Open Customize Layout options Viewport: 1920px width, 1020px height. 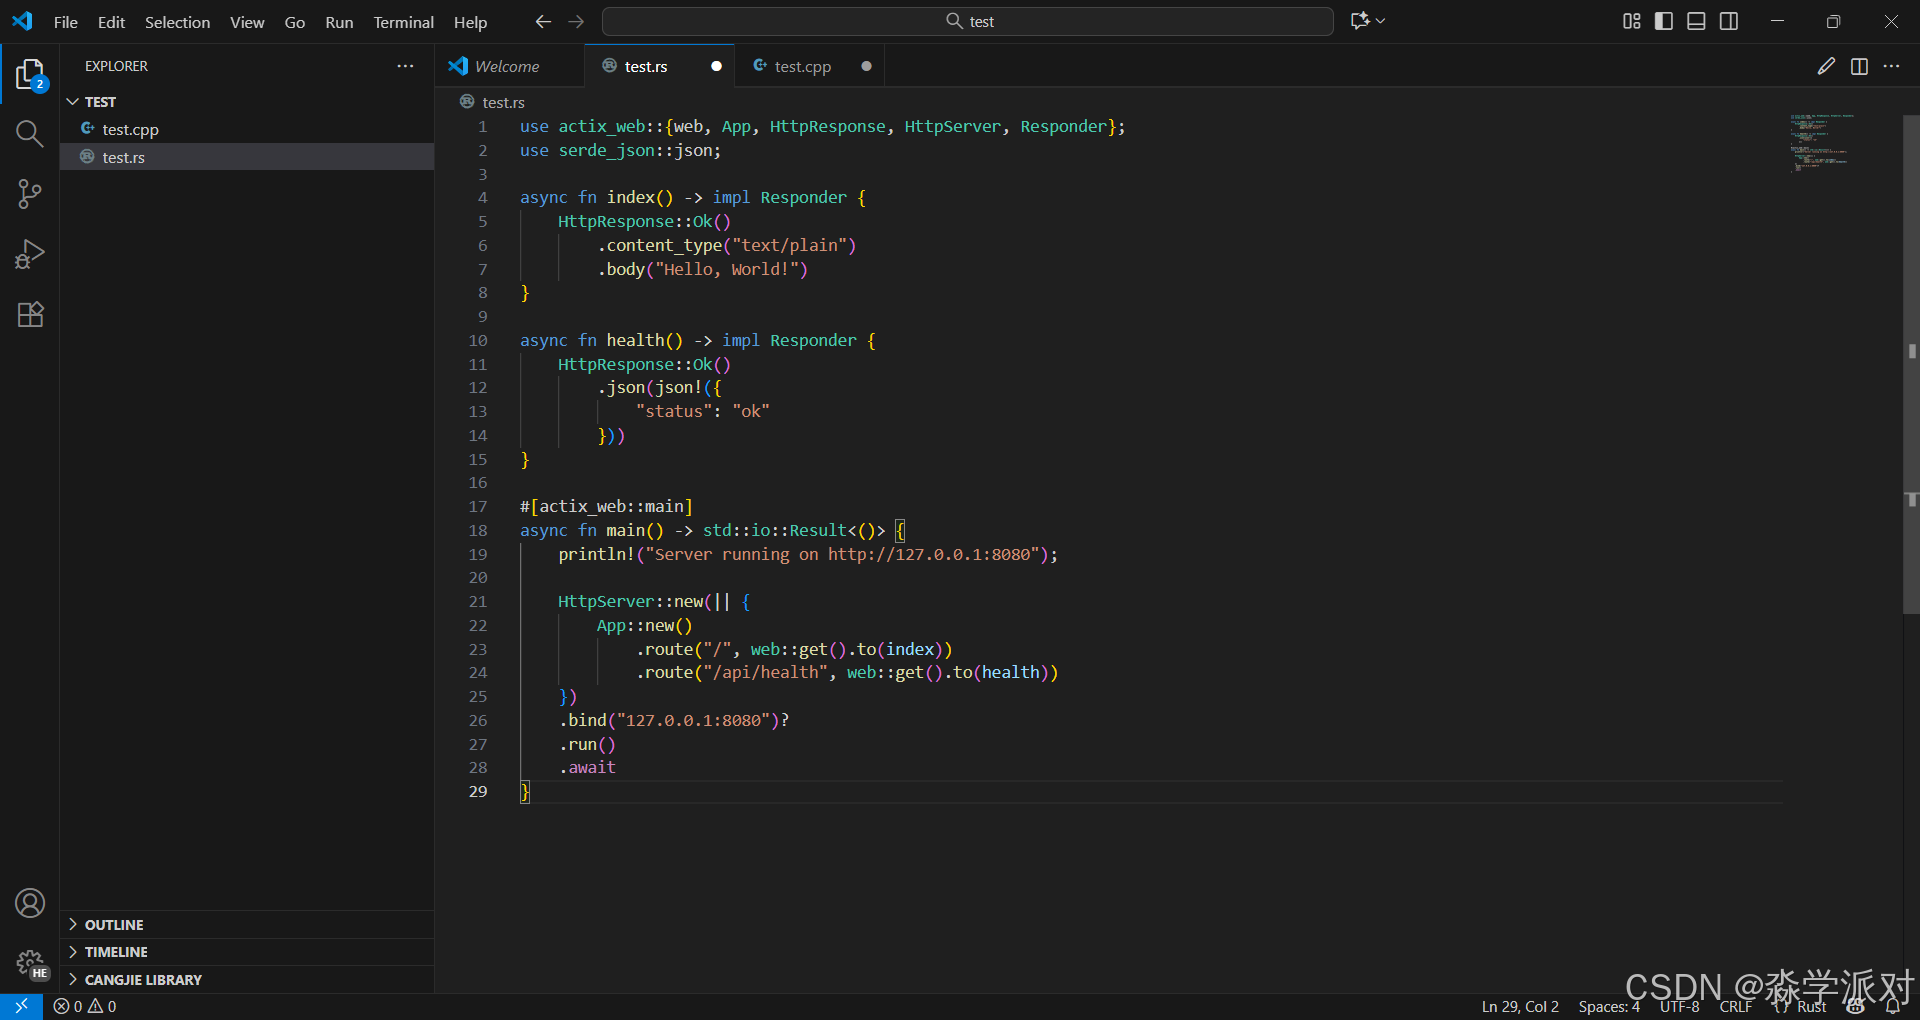tap(1632, 21)
